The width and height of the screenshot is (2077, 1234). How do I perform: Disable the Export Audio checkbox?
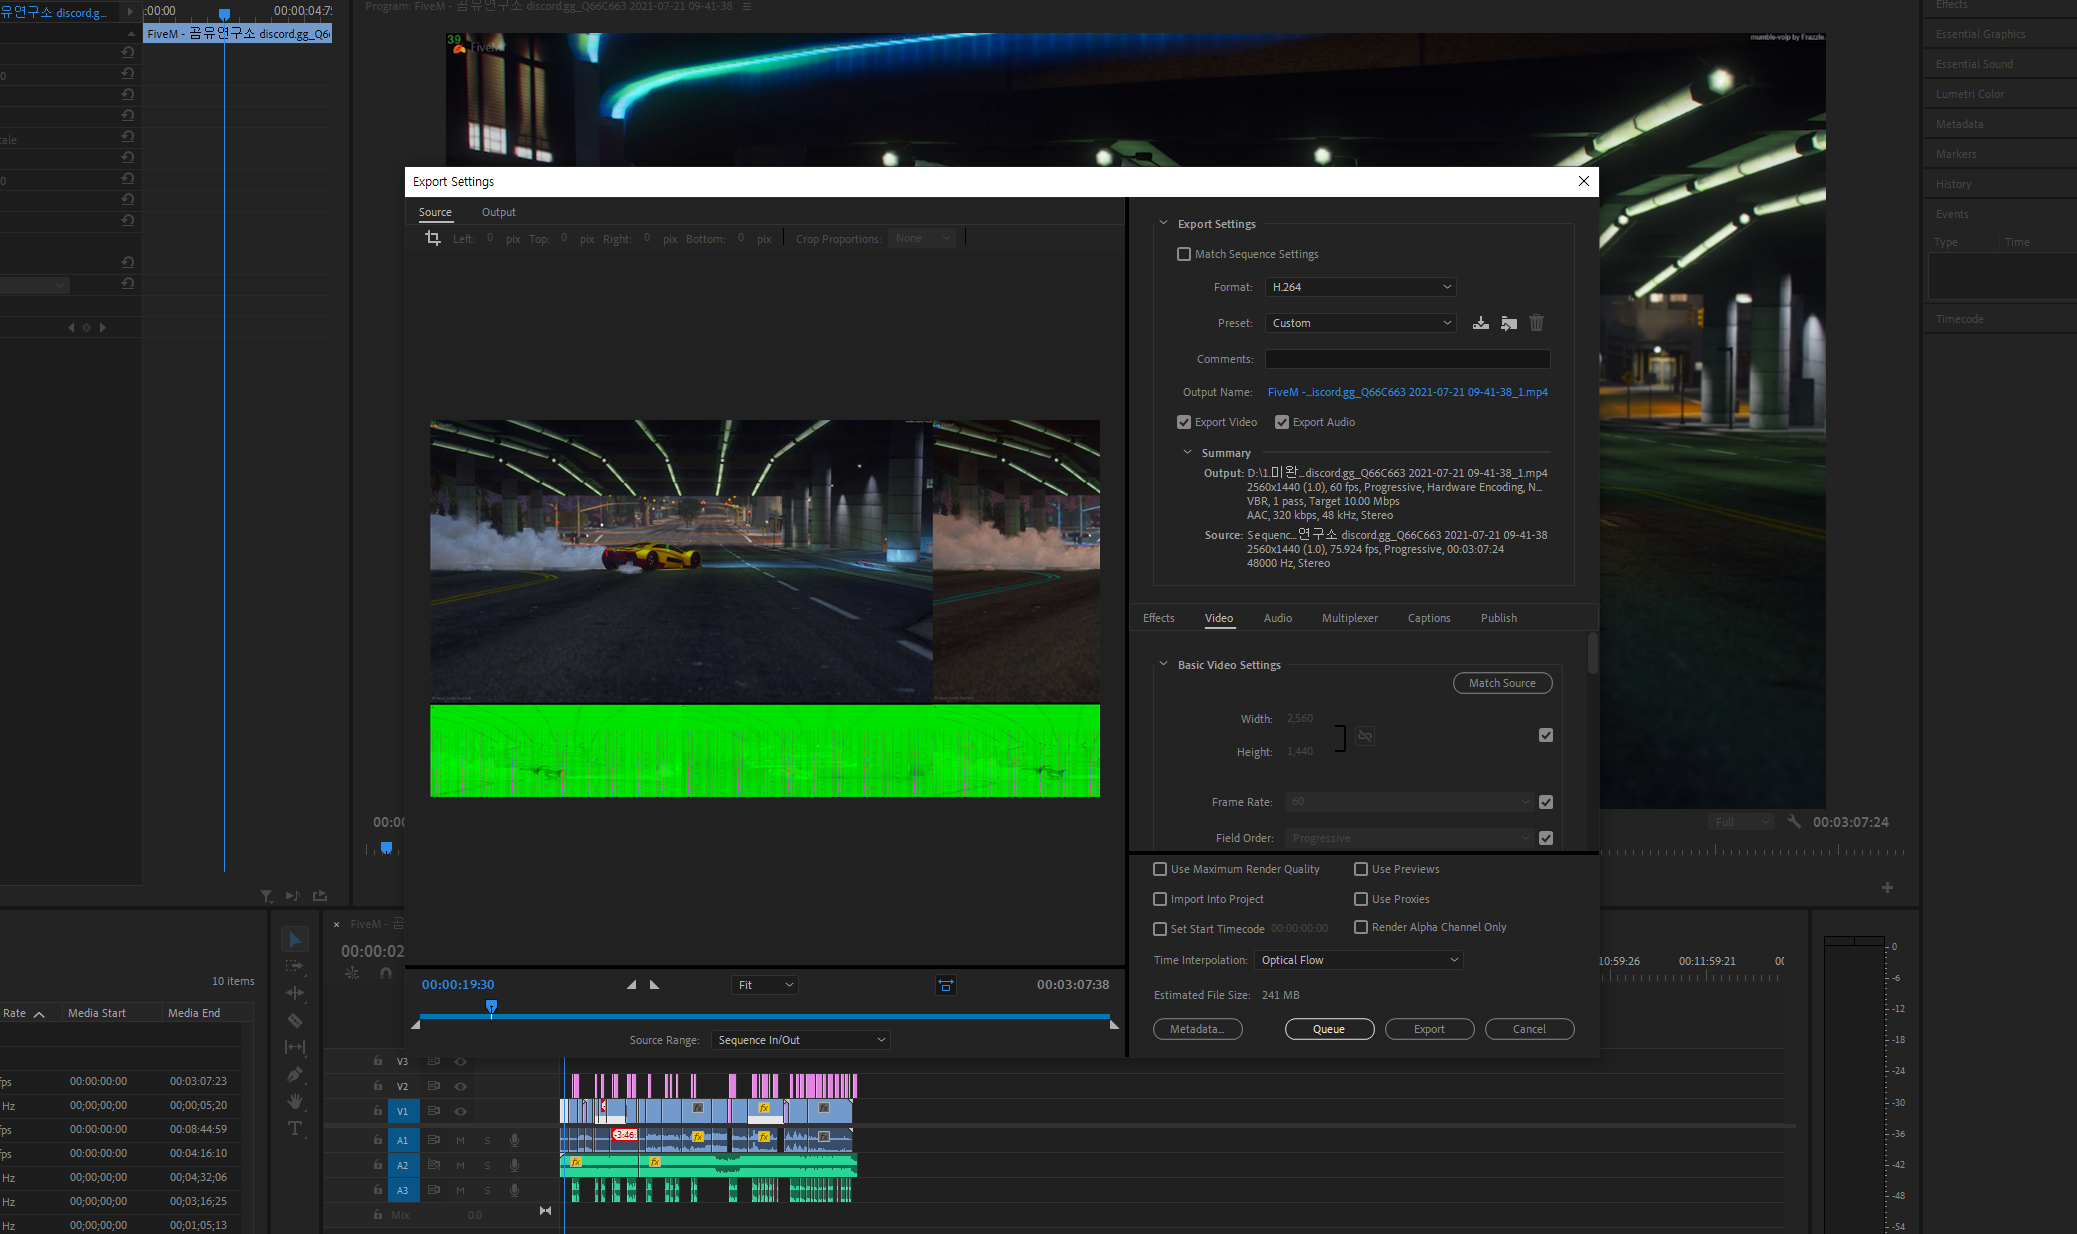point(1281,422)
